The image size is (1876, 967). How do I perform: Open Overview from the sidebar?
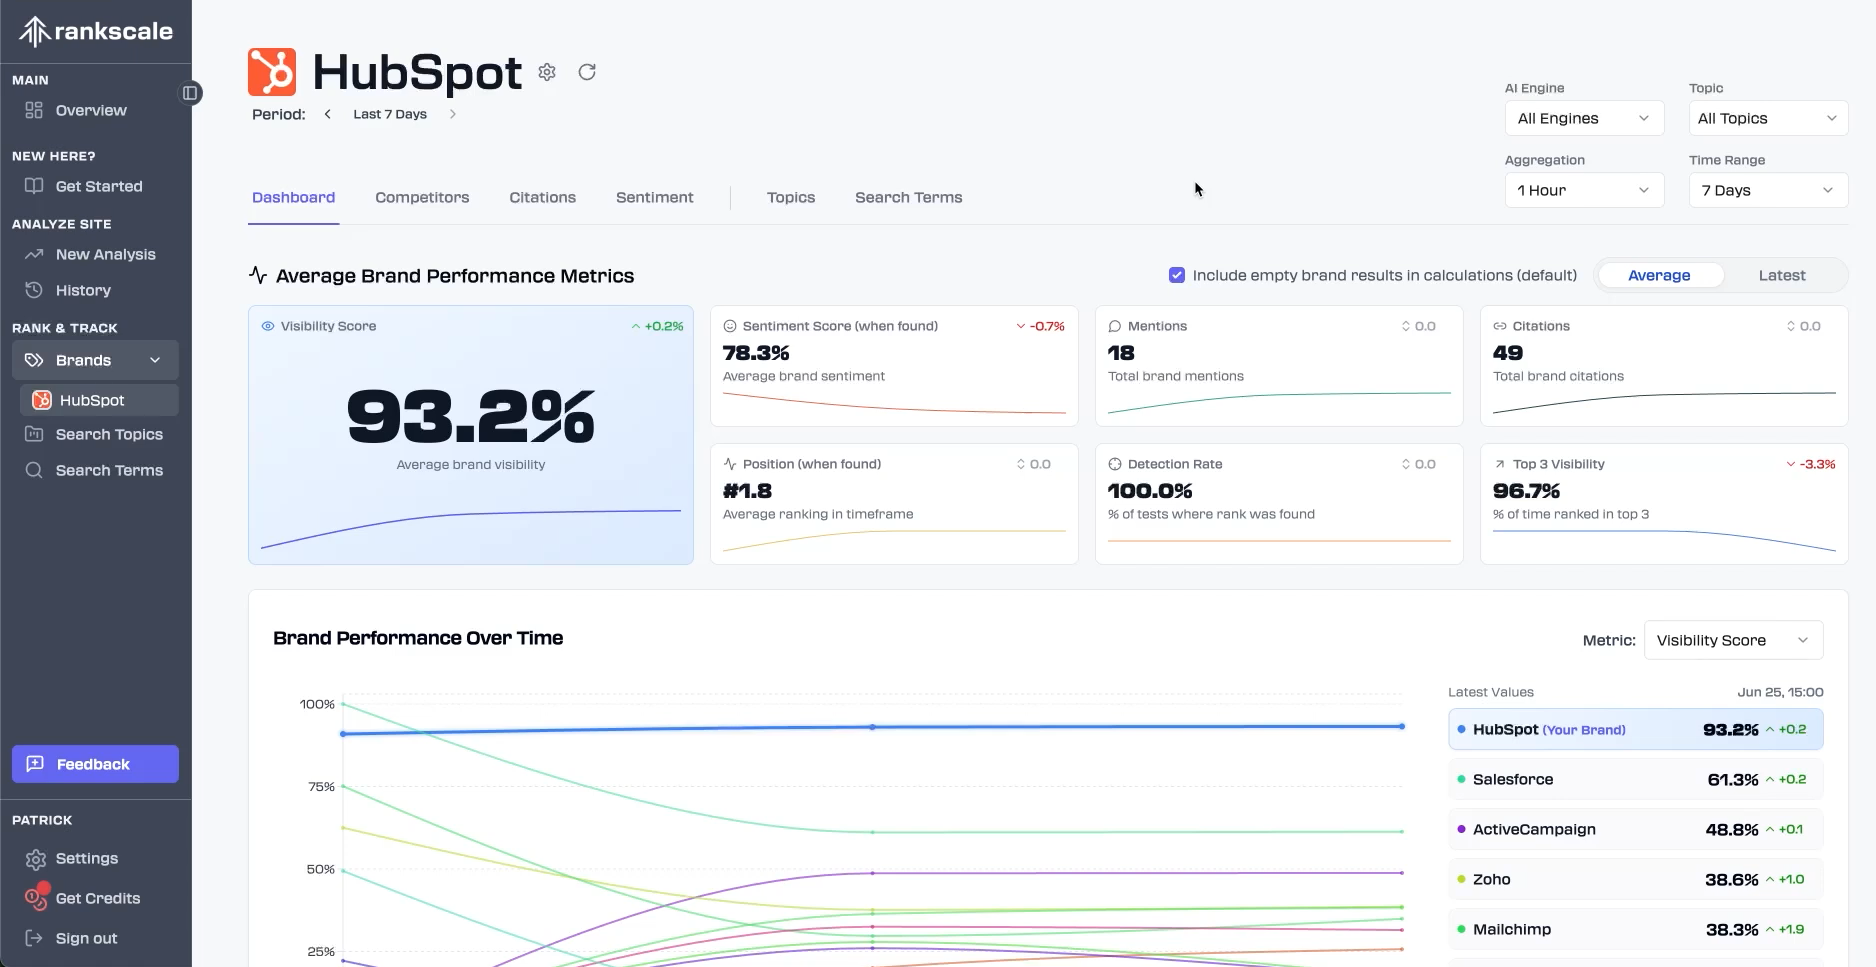click(x=90, y=110)
